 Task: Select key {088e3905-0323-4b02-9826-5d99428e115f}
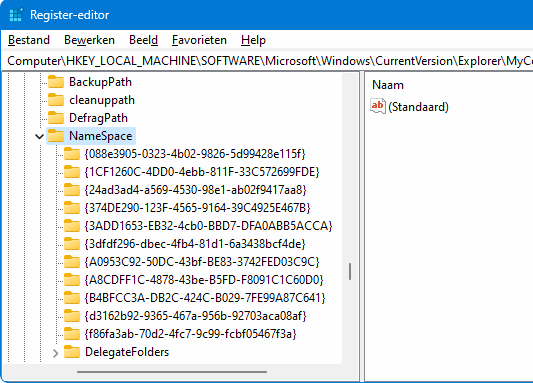pos(195,154)
